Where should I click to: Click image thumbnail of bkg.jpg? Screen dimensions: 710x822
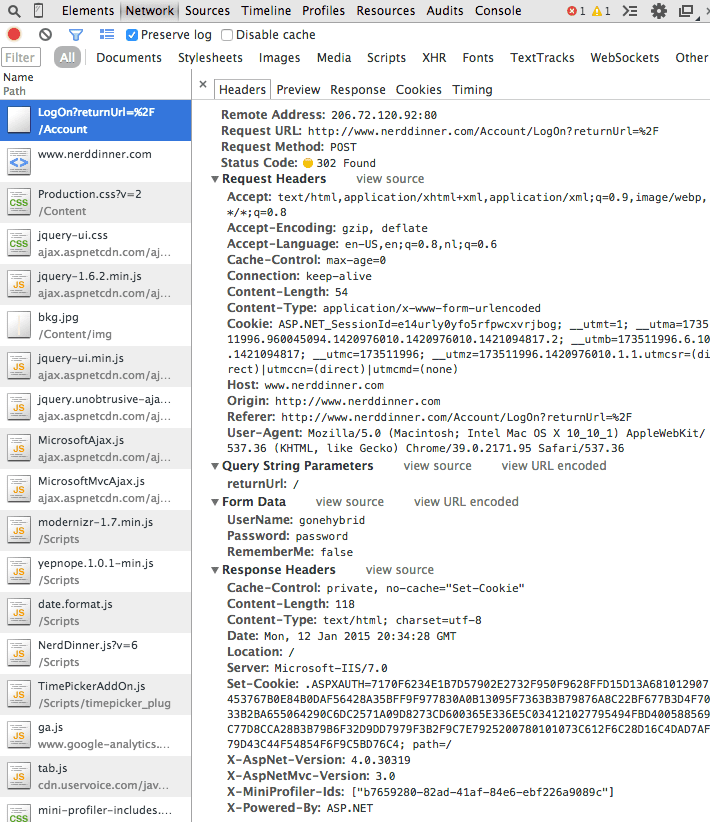point(19,326)
